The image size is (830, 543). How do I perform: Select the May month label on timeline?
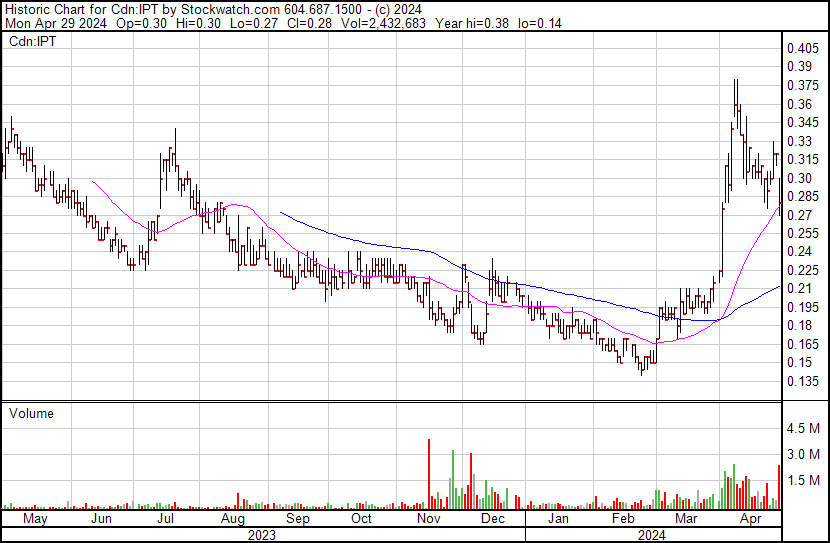[34, 519]
